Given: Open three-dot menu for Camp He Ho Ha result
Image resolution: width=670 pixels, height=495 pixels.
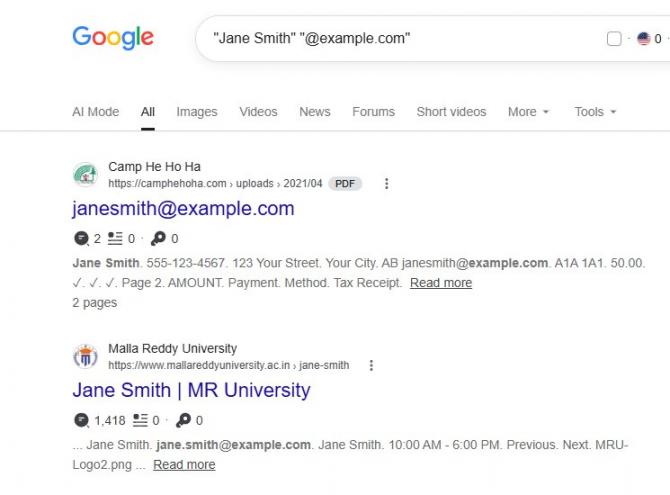Looking at the screenshot, I should (x=386, y=183).
